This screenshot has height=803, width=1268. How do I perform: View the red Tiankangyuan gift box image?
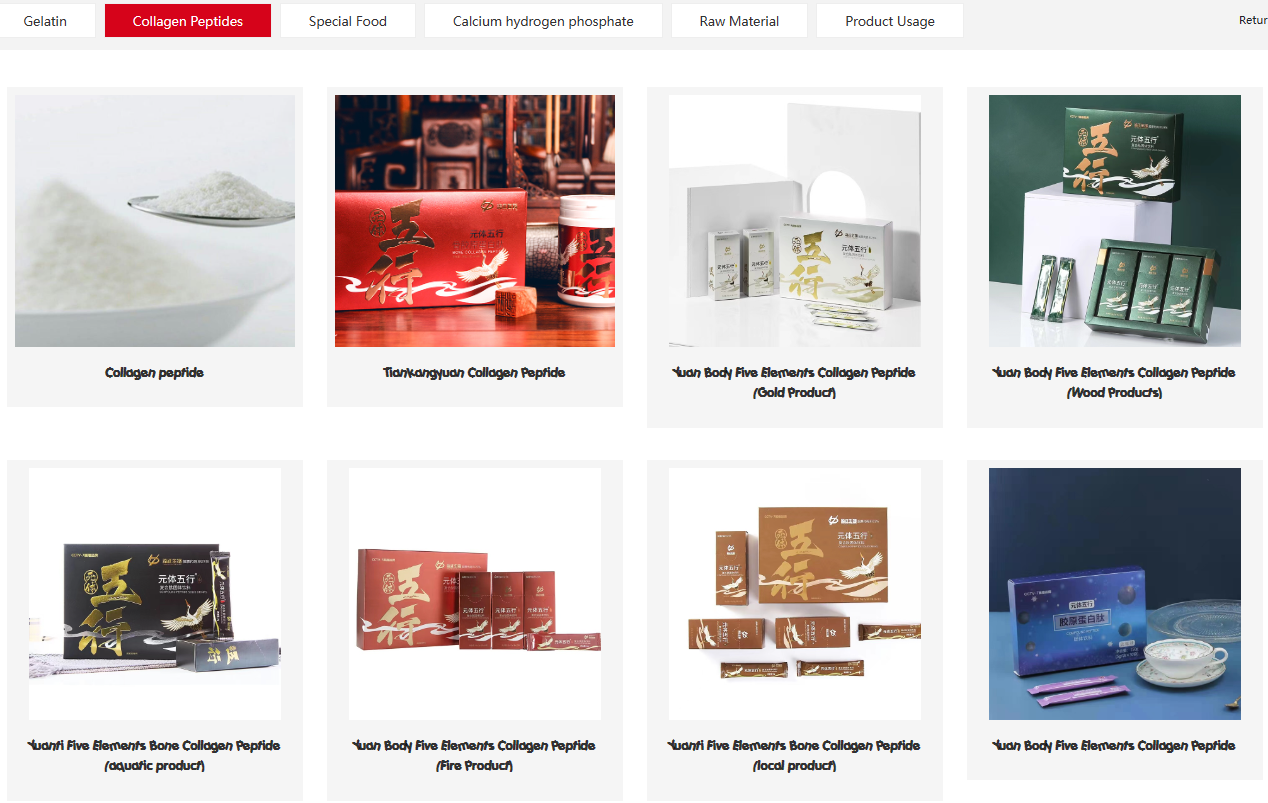pos(475,221)
